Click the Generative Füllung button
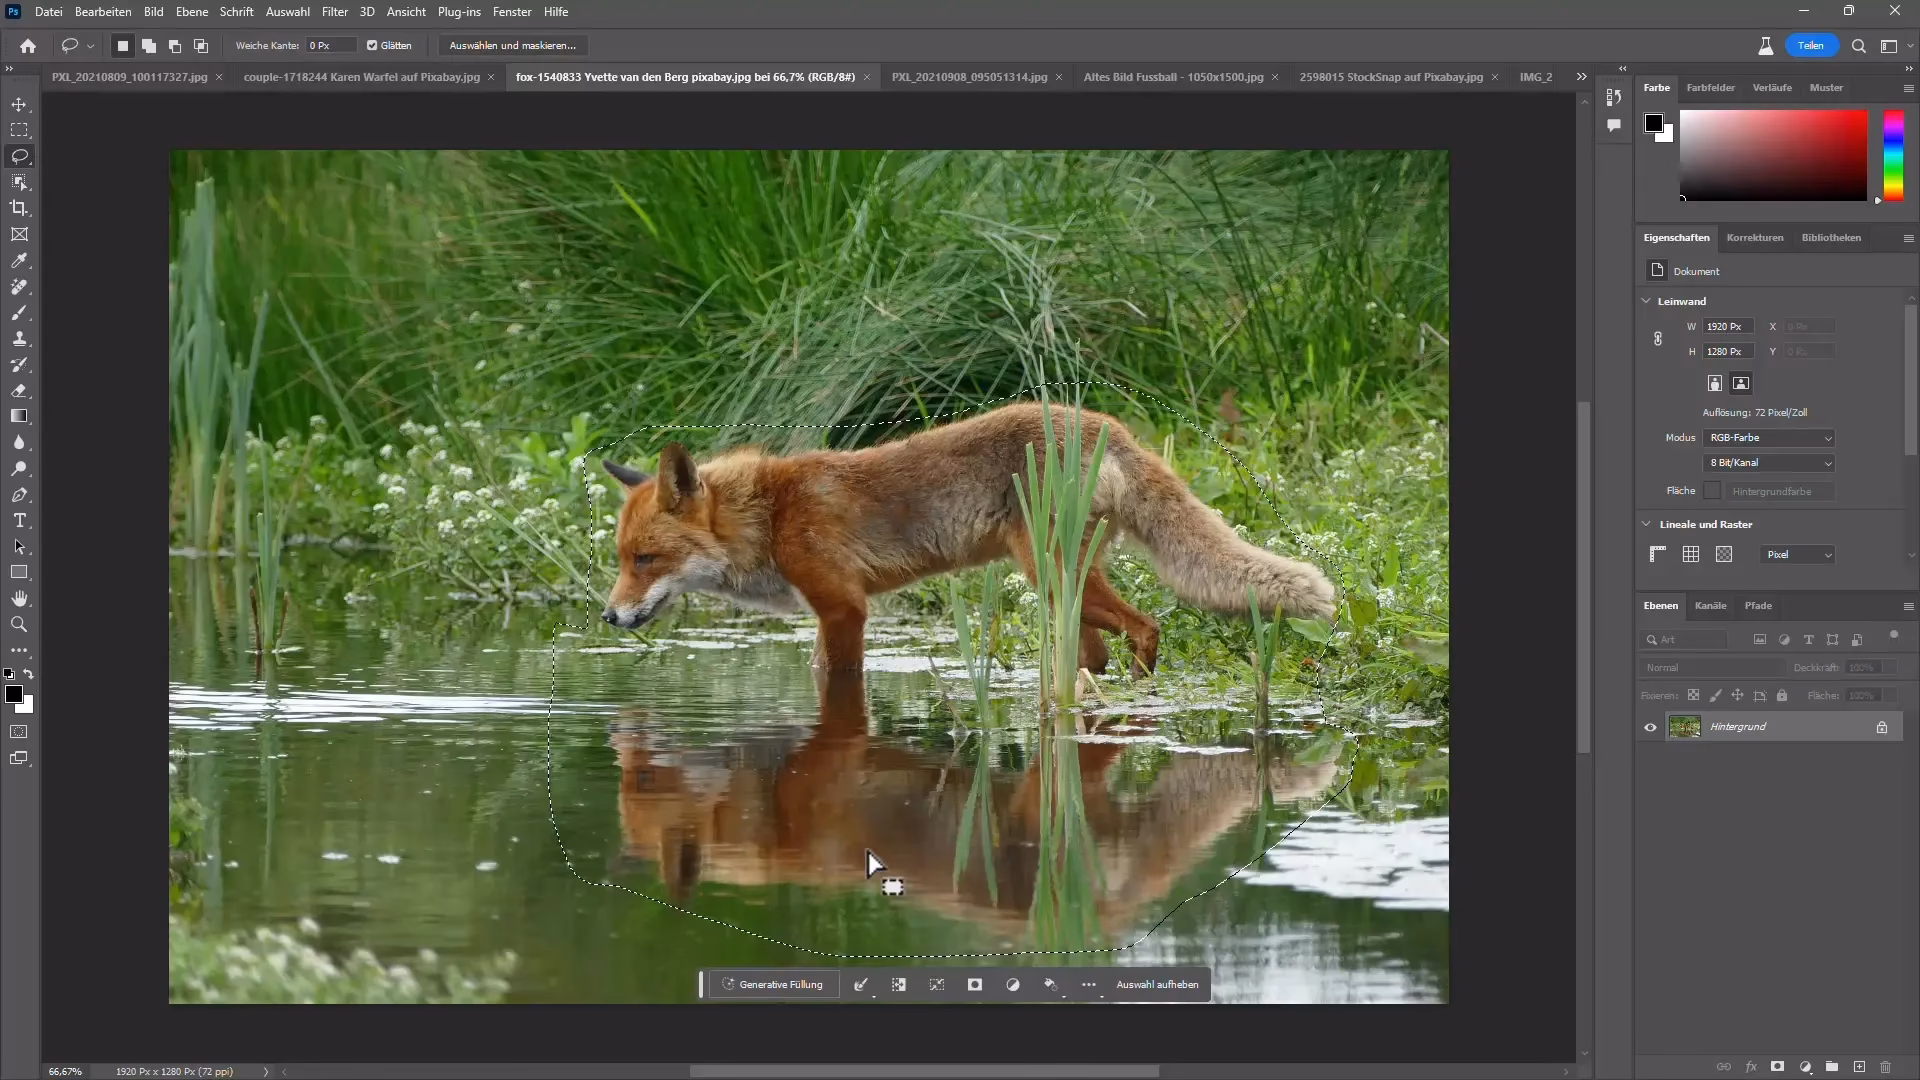 (x=774, y=984)
